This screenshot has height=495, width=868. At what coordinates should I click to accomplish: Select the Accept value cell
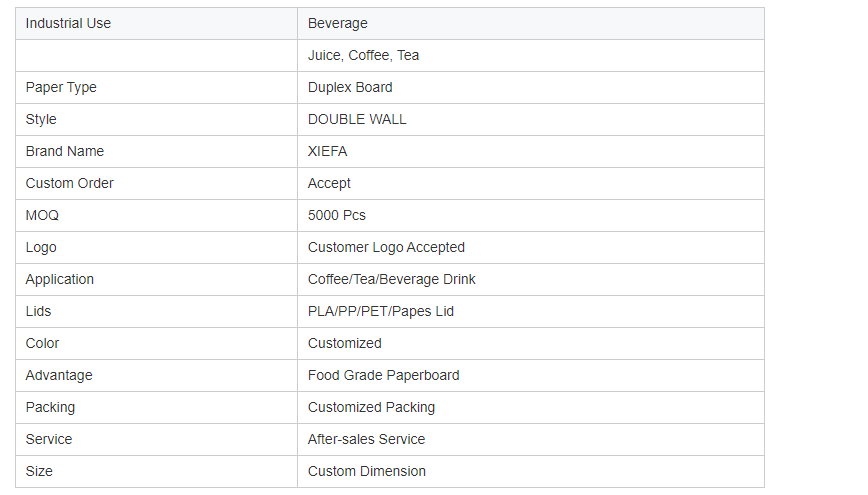(x=531, y=183)
